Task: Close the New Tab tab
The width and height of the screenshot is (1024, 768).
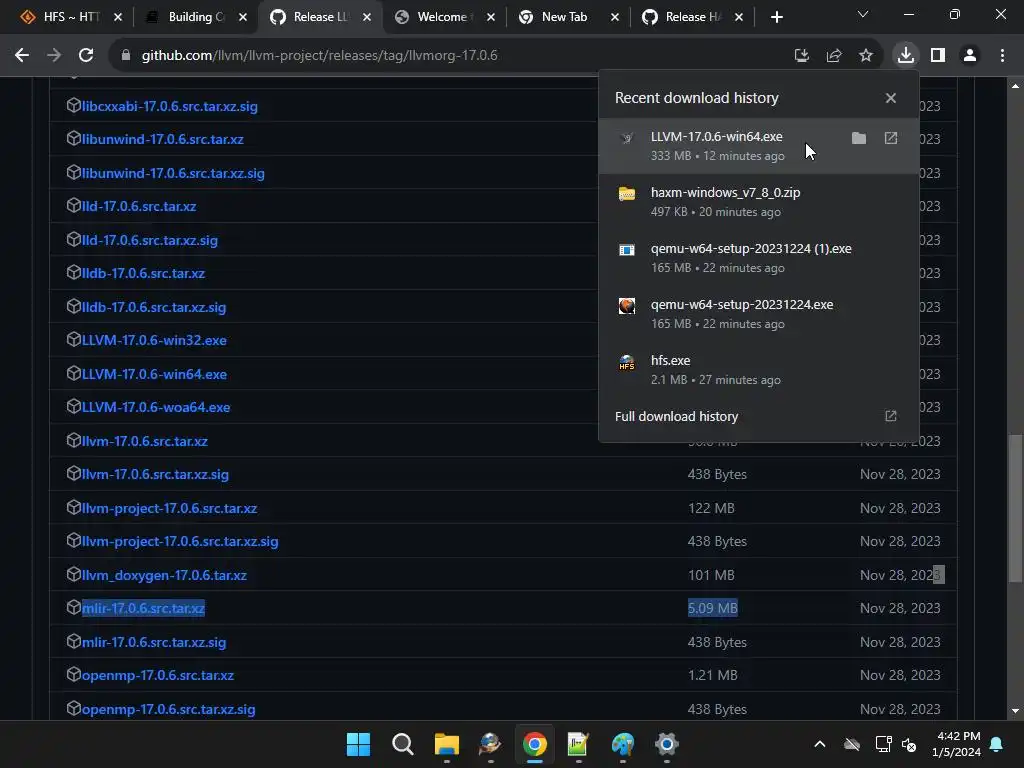Action: (x=615, y=17)
